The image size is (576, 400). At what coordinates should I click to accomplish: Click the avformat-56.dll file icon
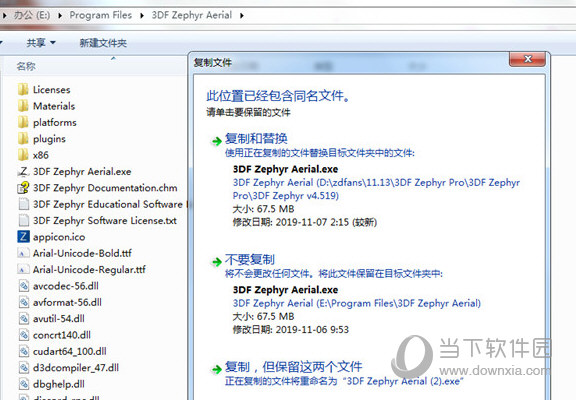[24, 302]
